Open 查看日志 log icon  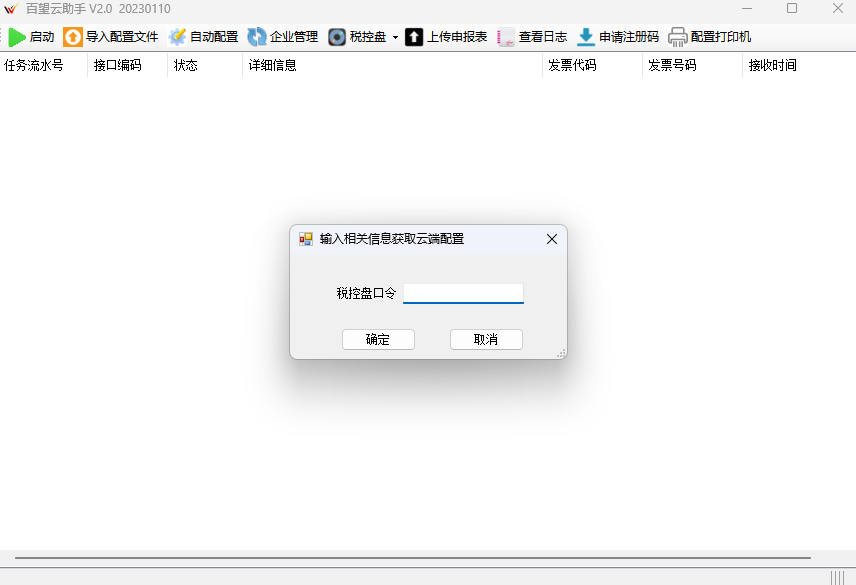tap(506, 37)
